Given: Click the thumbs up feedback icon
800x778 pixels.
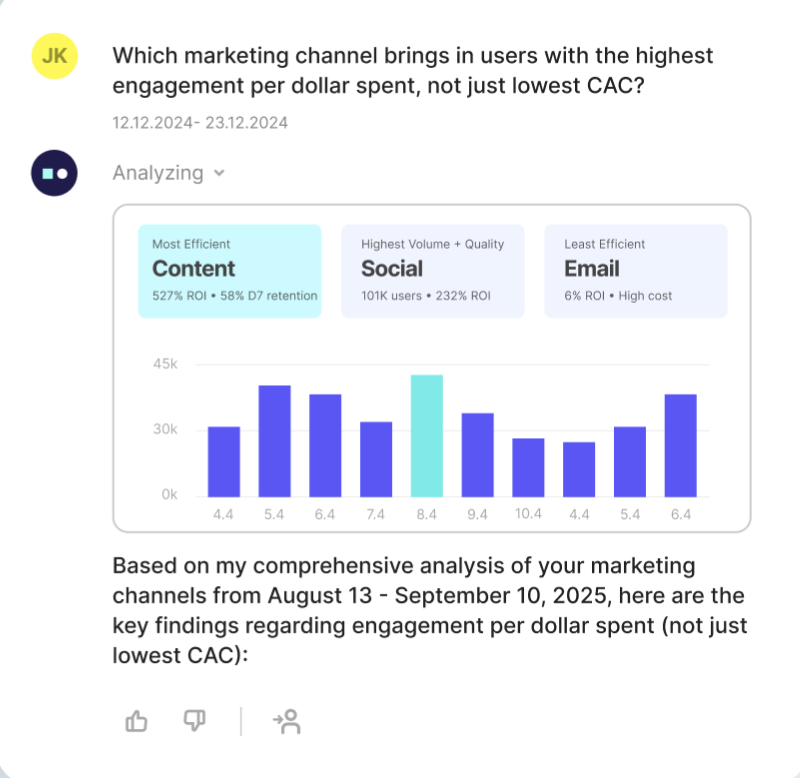Looking at the screenshot, I should (x=136, y=721).
